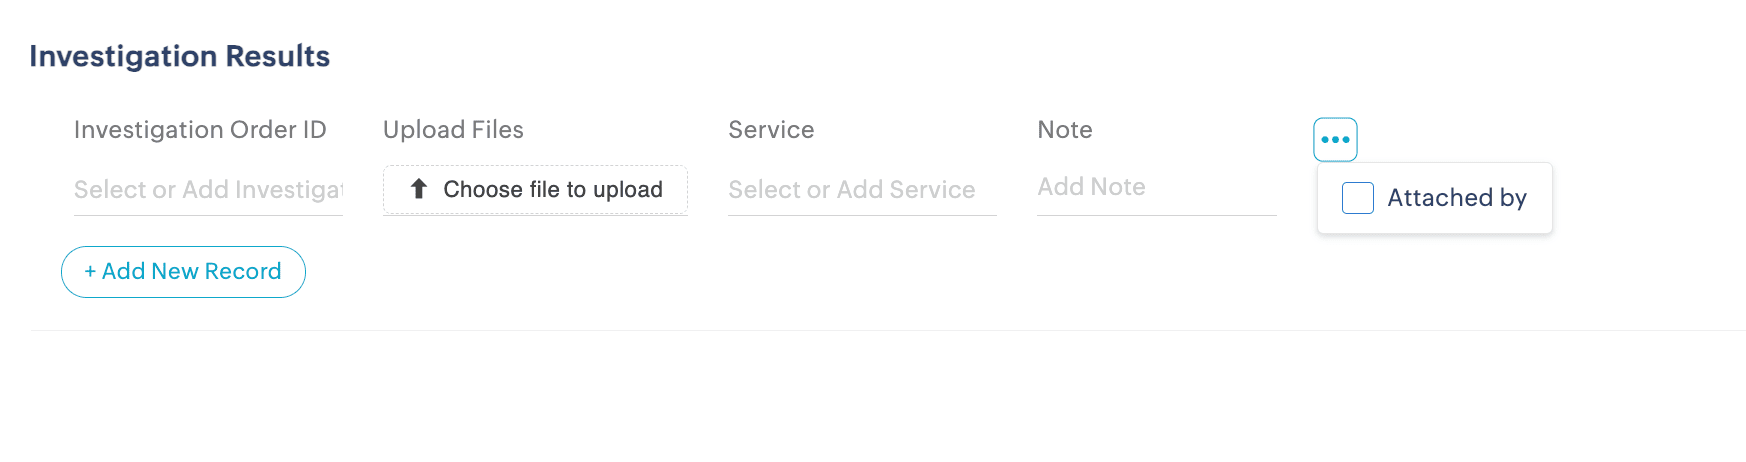The width and height of the screenshot is (1746, 462).
Task: Click the underline below the Add Note field
Action: tap(1156, 214)
